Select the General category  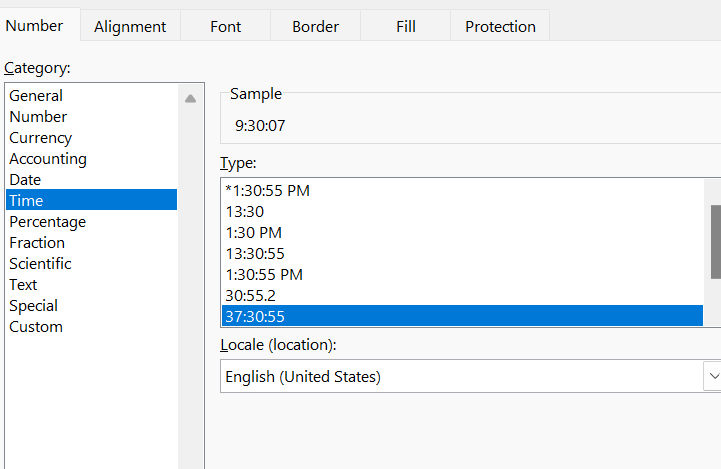[x=92, y=96]
